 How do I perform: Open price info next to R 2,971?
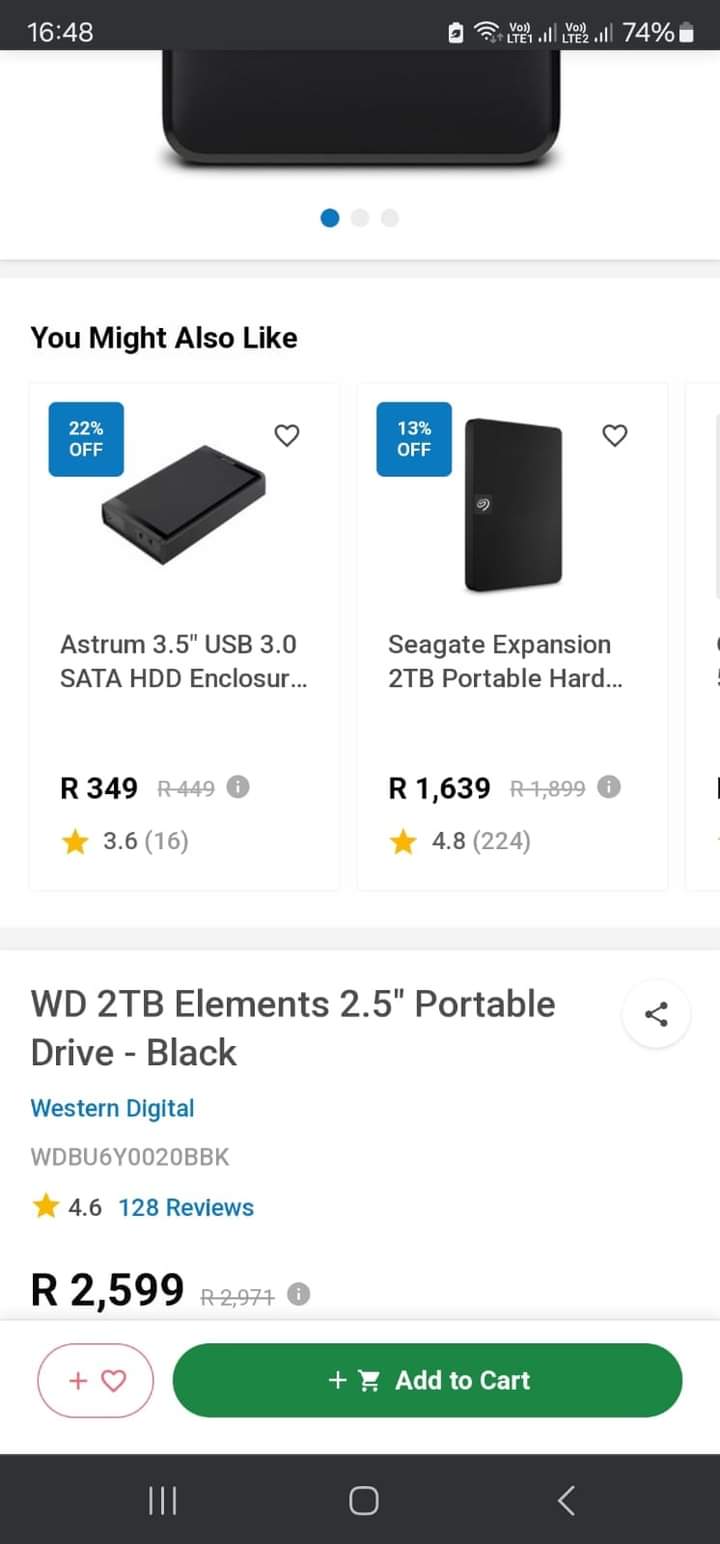click(x=298, y=1294)
